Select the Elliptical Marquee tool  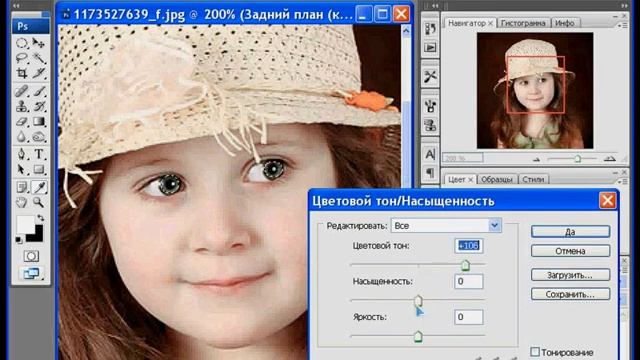pyautogui.click(x=22, y=43)
